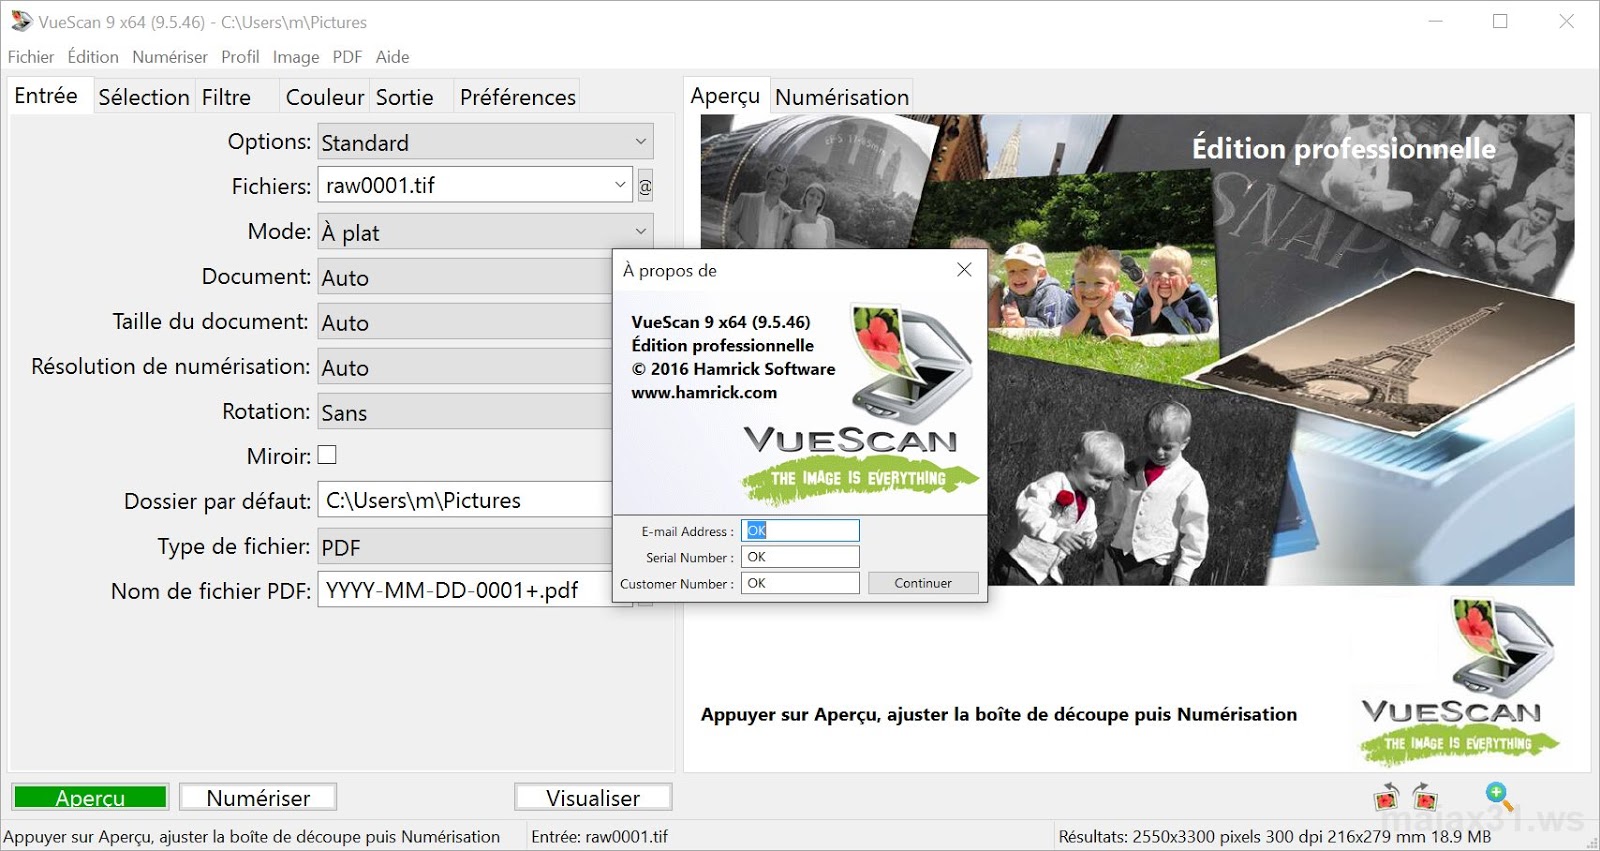This screenshot has width=1600, height=851.
Task: Open the Aide menu
Action: pos(392,57)
